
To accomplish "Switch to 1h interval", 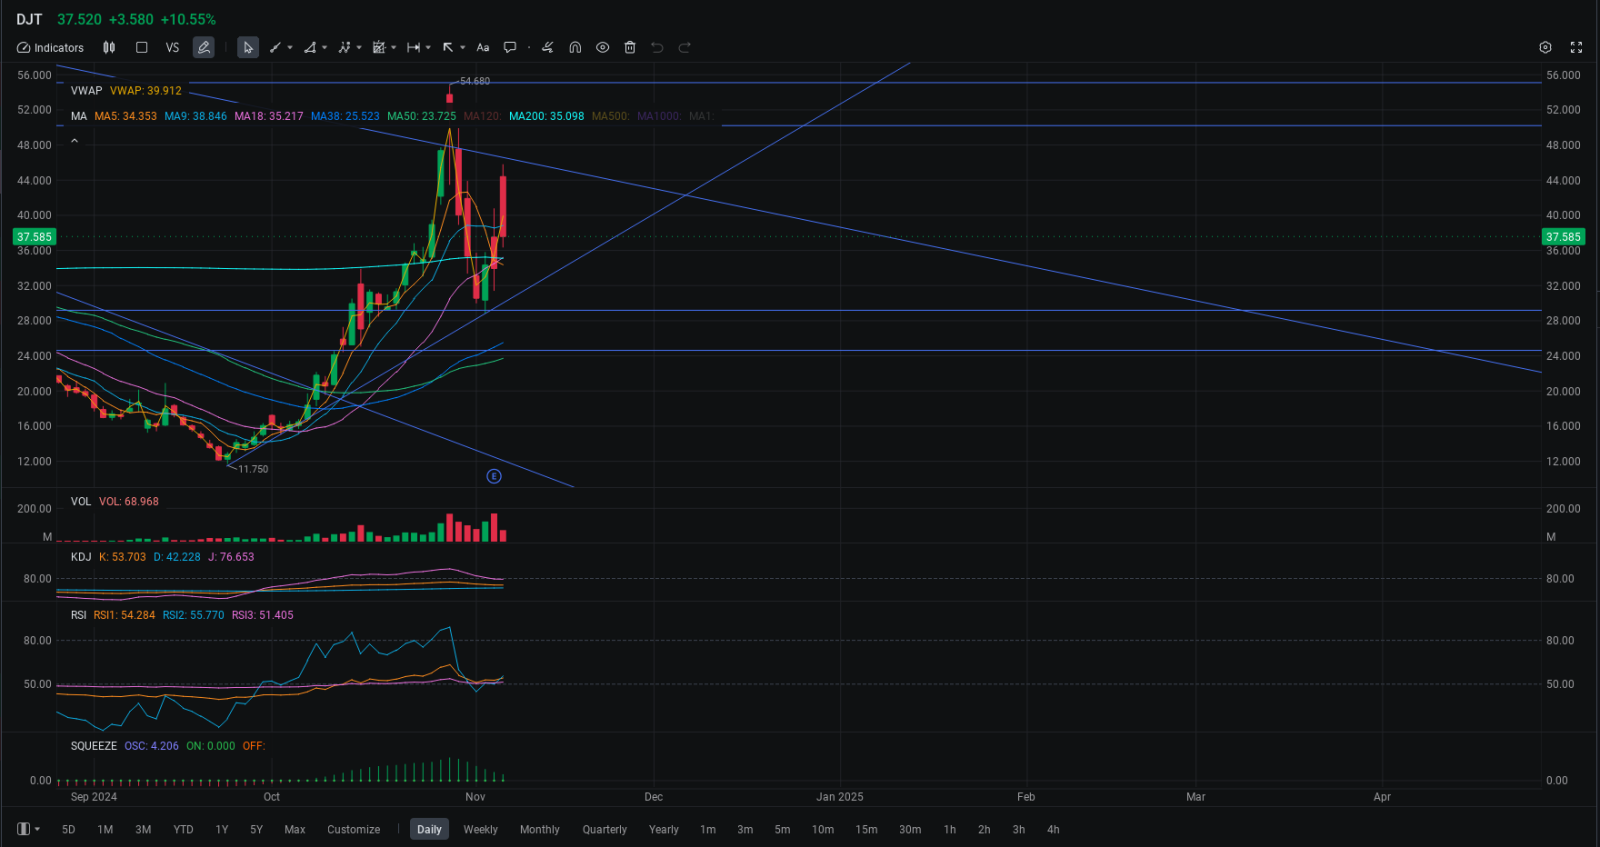I will (x=950, y=829).
